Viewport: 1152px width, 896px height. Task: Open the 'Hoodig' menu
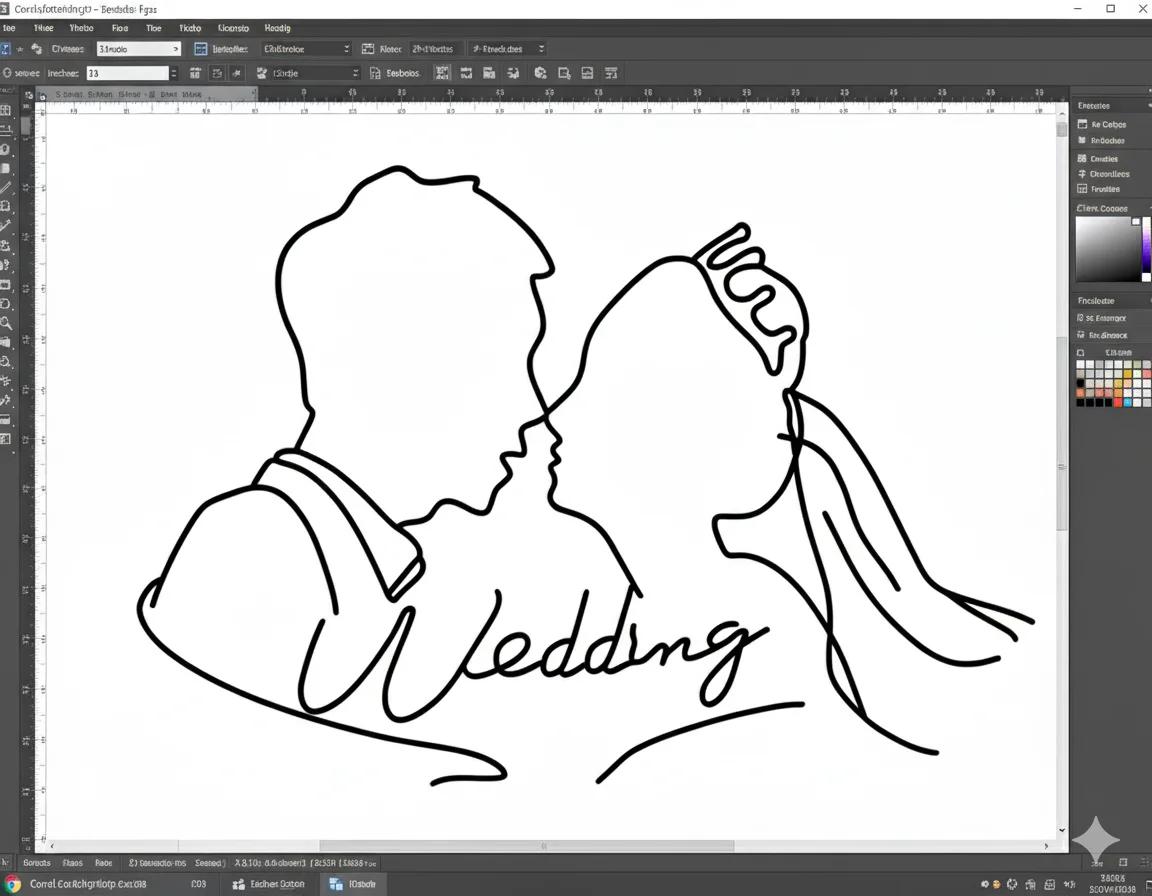click(x=277, y=28)
